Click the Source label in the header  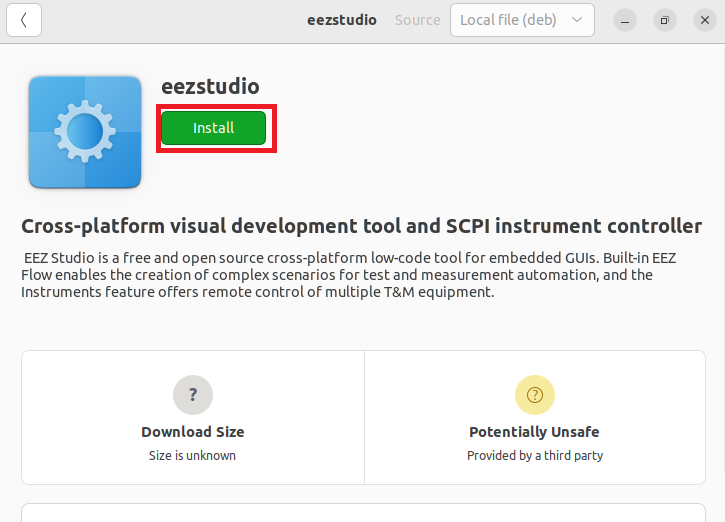click(417, 20)
